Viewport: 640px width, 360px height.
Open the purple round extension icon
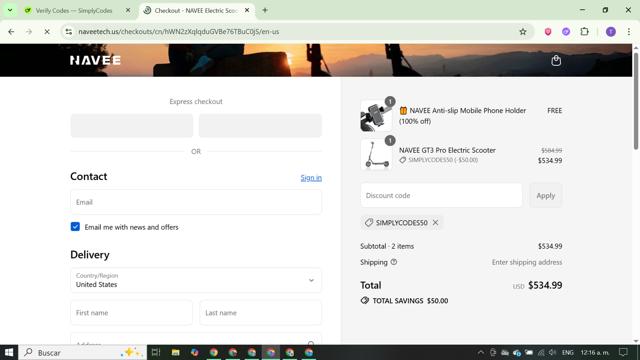coord(566,31)
